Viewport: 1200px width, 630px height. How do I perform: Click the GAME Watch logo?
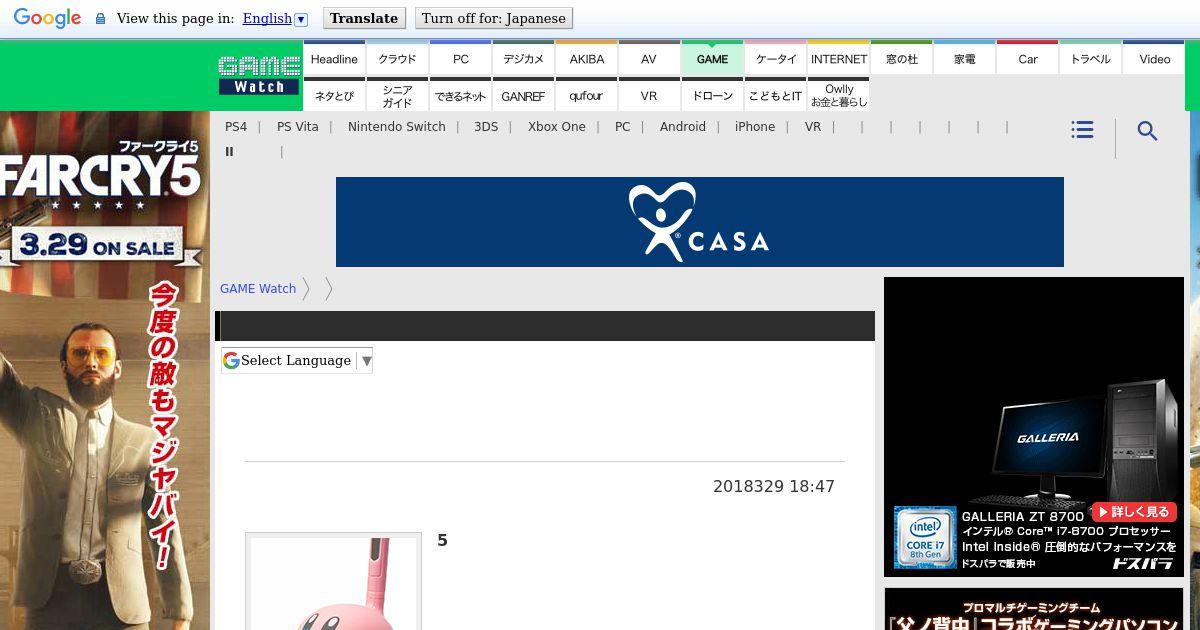(x=259, y=76)
